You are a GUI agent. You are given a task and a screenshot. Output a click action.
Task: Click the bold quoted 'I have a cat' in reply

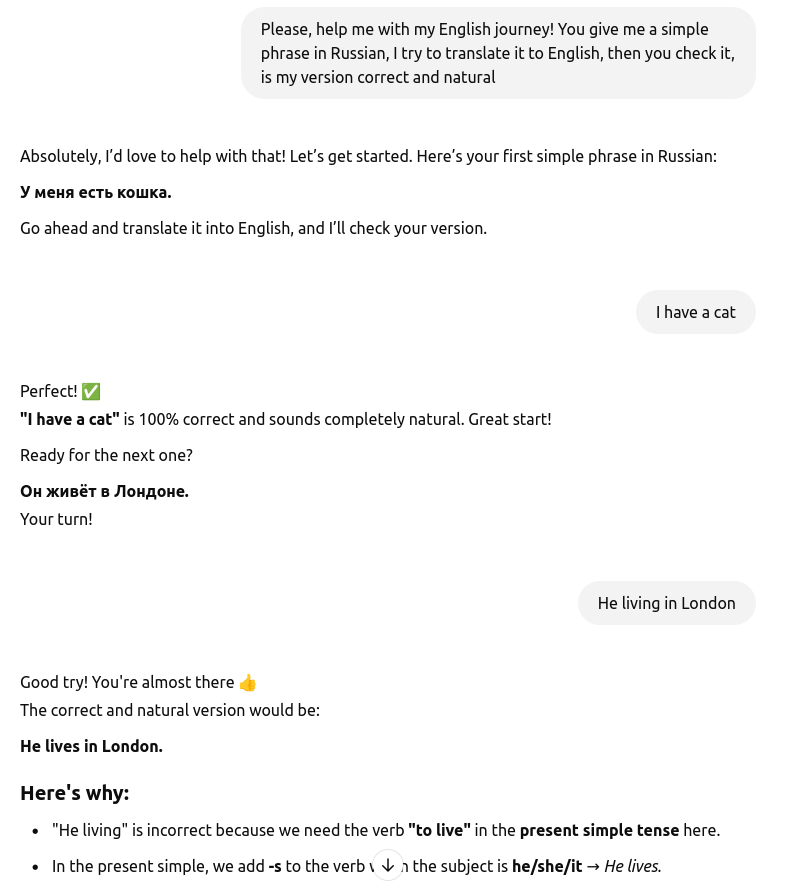(x=70, y=419)
